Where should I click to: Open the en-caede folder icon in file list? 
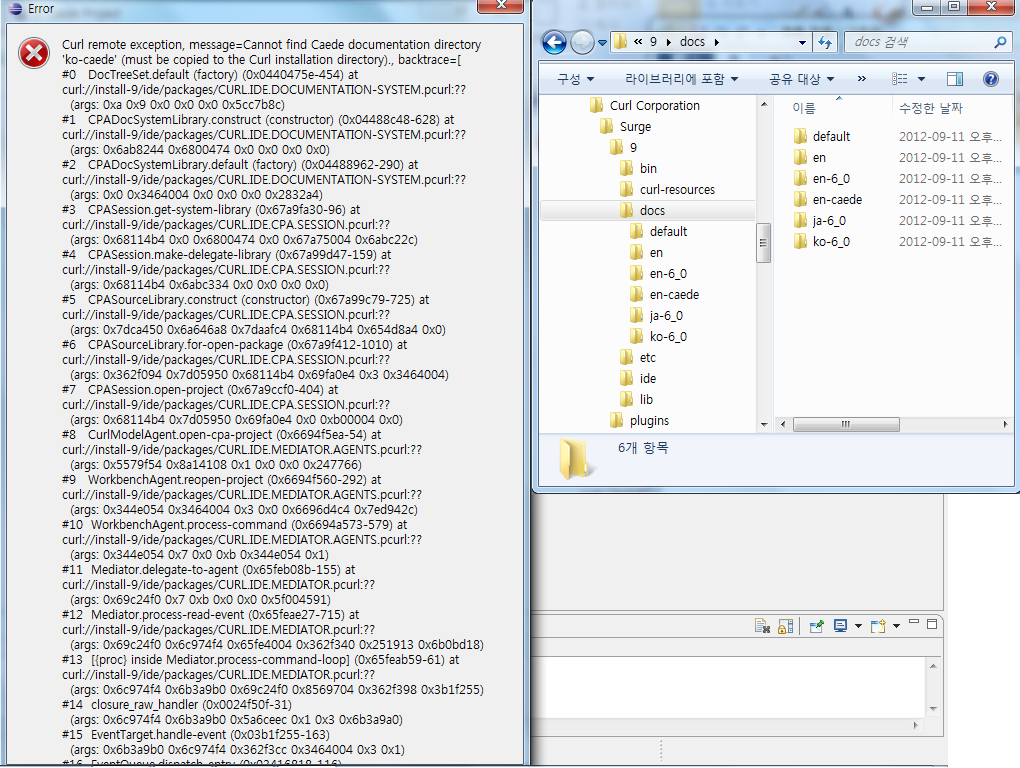tap(800, 199)
